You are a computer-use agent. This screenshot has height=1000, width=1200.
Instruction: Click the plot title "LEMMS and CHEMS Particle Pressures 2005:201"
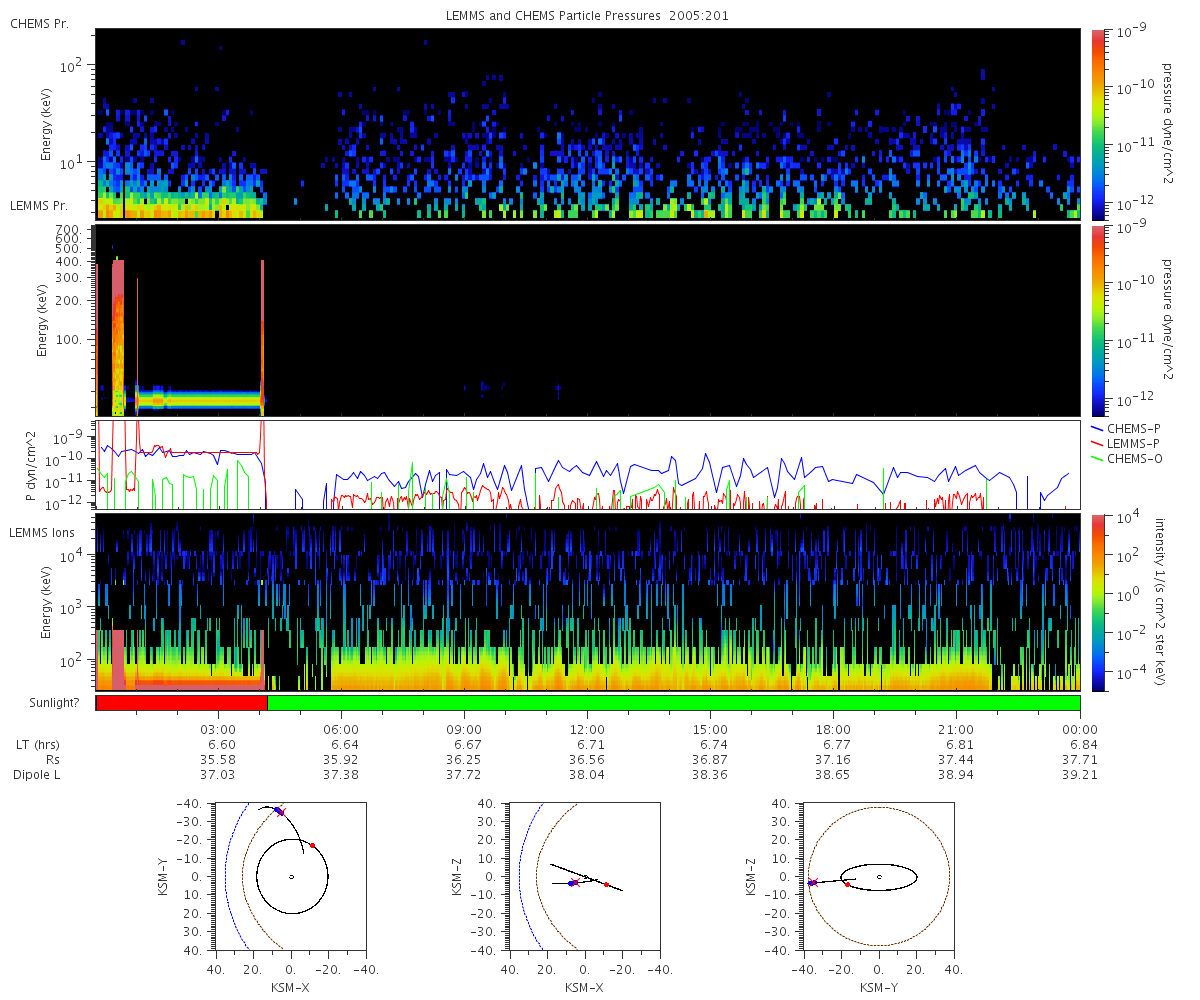point(587,16)
